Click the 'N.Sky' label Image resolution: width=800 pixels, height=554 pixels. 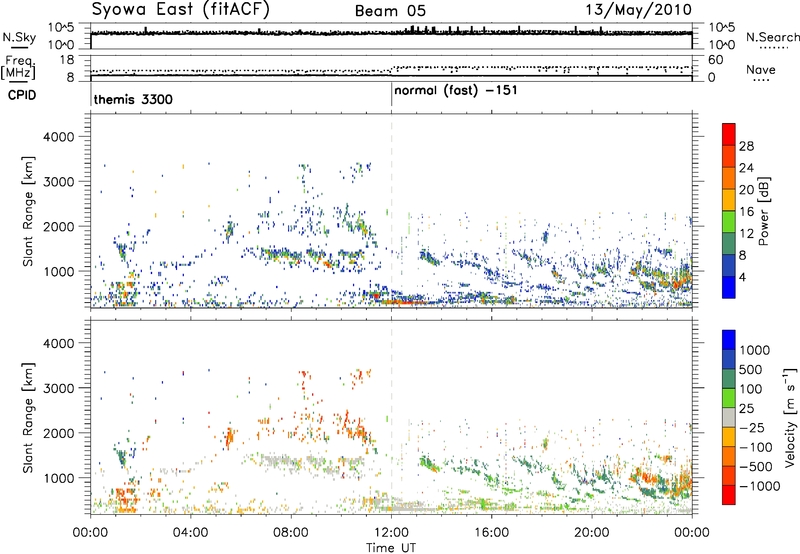[x=19, y=37]
